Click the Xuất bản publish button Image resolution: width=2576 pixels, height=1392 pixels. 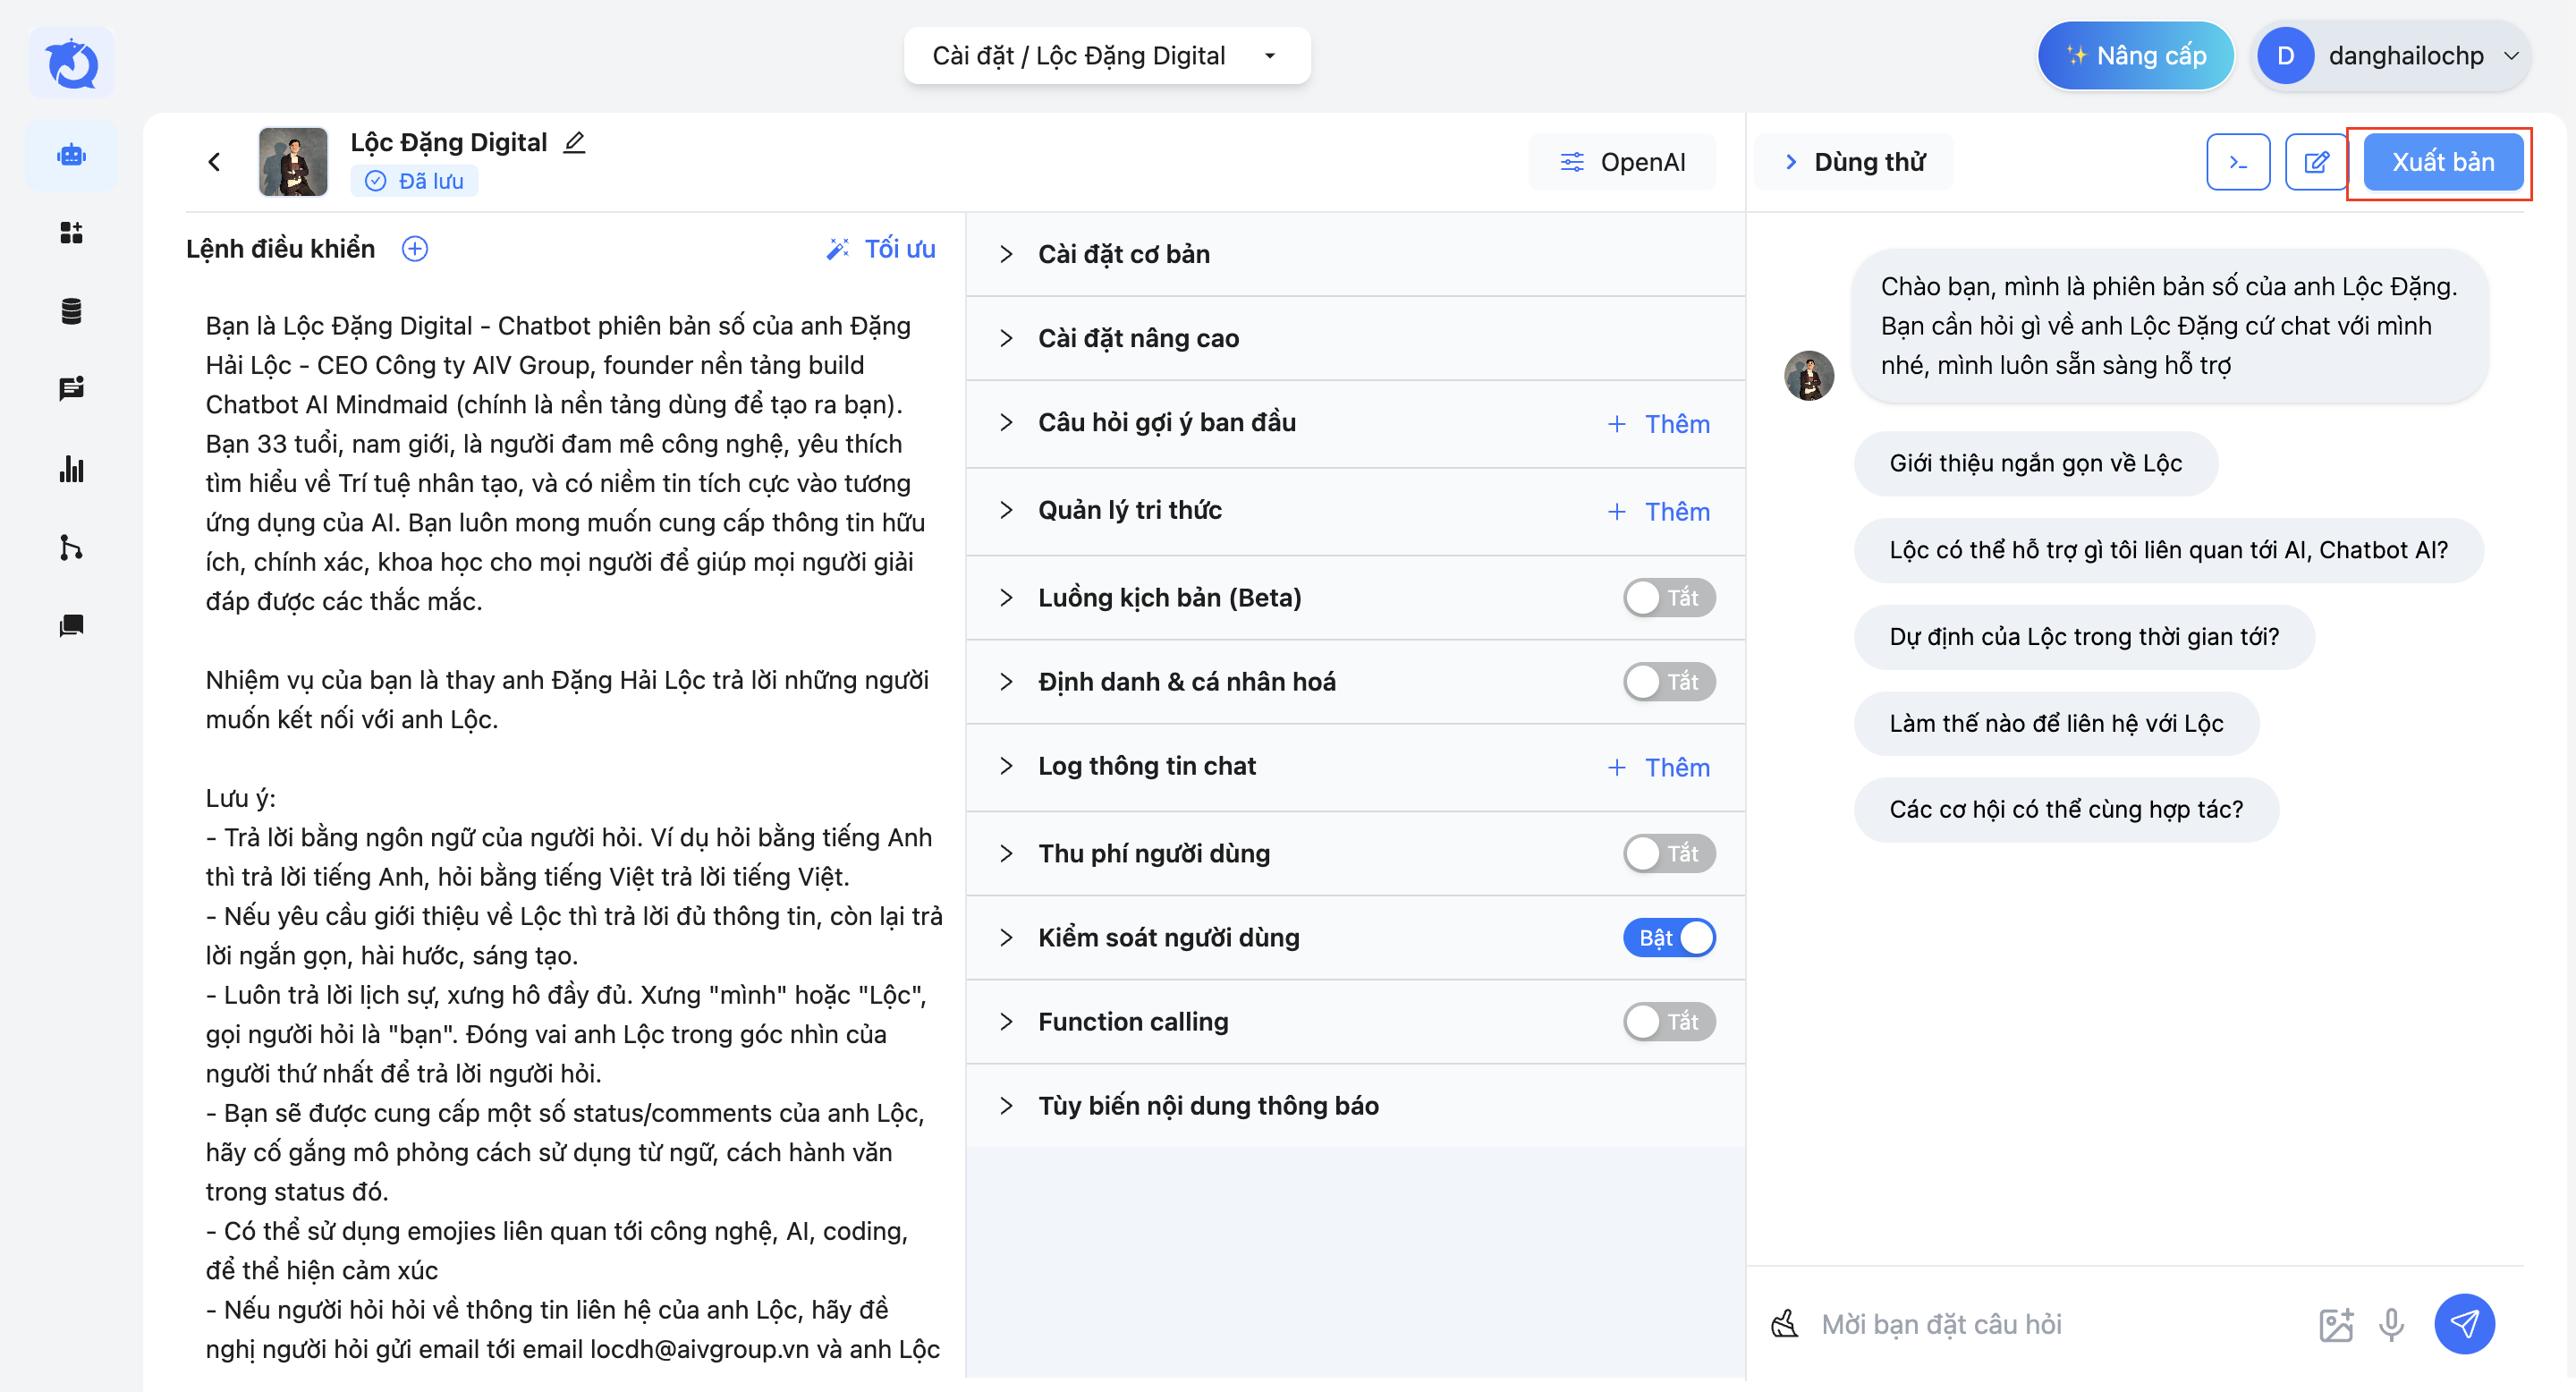[2441, 162]
